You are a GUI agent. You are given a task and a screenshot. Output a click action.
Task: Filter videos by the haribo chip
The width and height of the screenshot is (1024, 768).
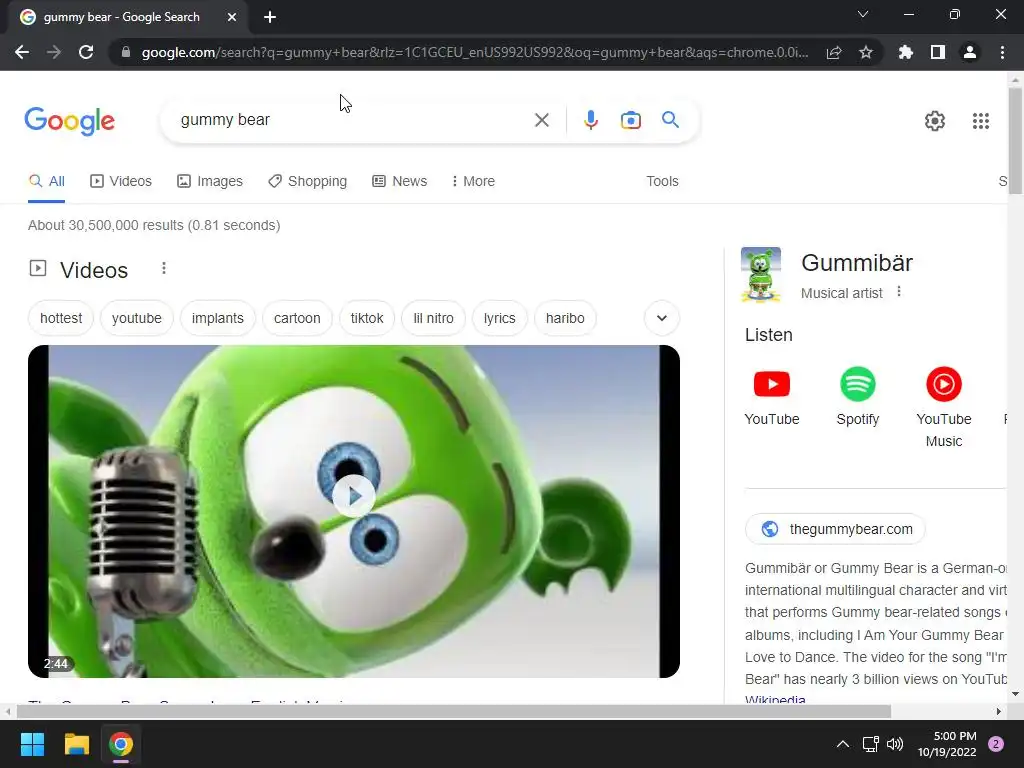pos(565,318)
